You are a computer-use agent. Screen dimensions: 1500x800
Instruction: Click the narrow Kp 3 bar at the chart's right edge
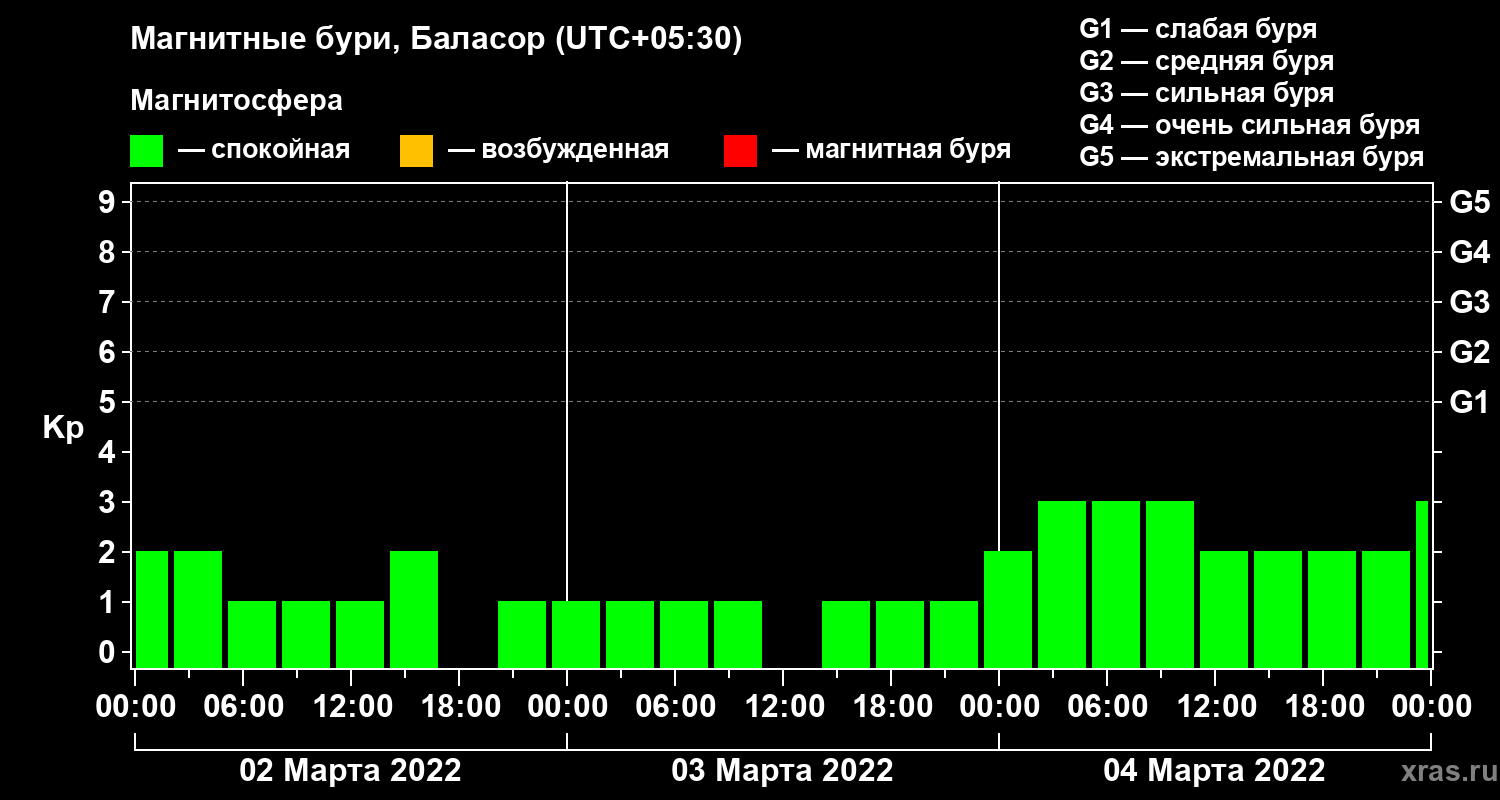coord(1422,584)
